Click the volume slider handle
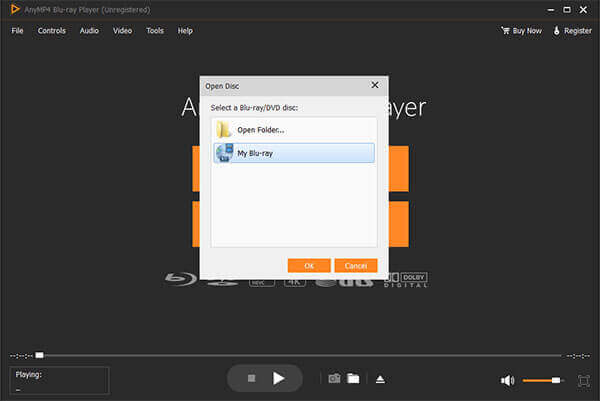This screenshot has height=401, width=600. coord(556,380)
